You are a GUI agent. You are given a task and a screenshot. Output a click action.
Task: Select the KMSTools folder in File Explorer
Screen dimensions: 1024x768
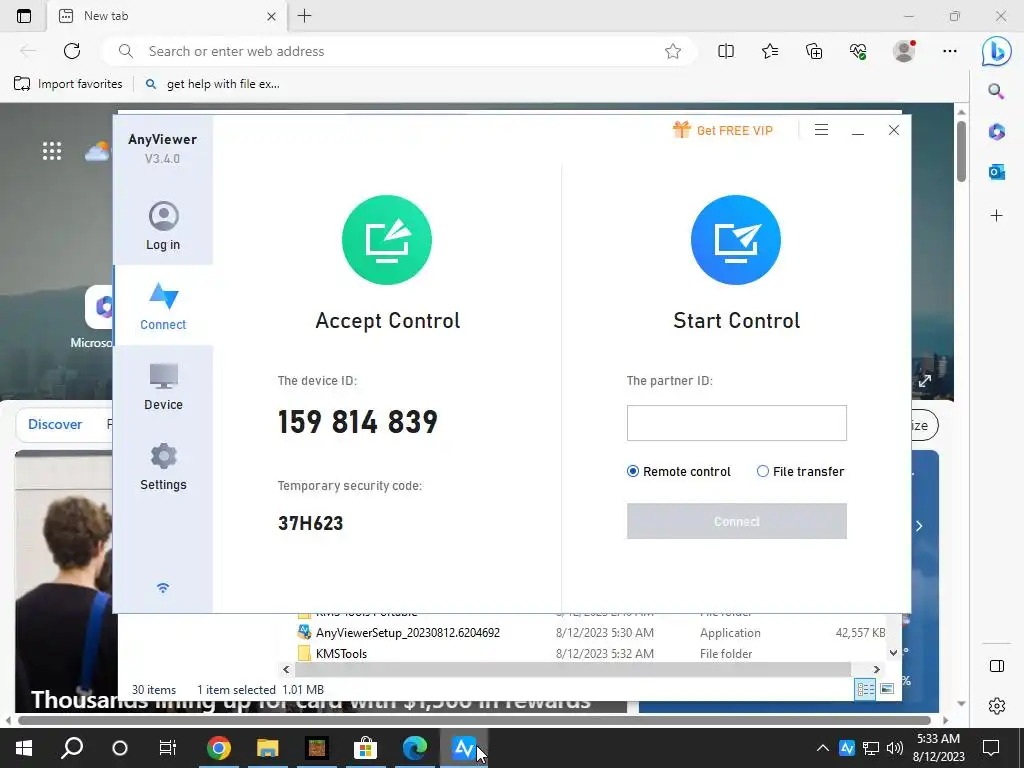click(x=341, y=653)
